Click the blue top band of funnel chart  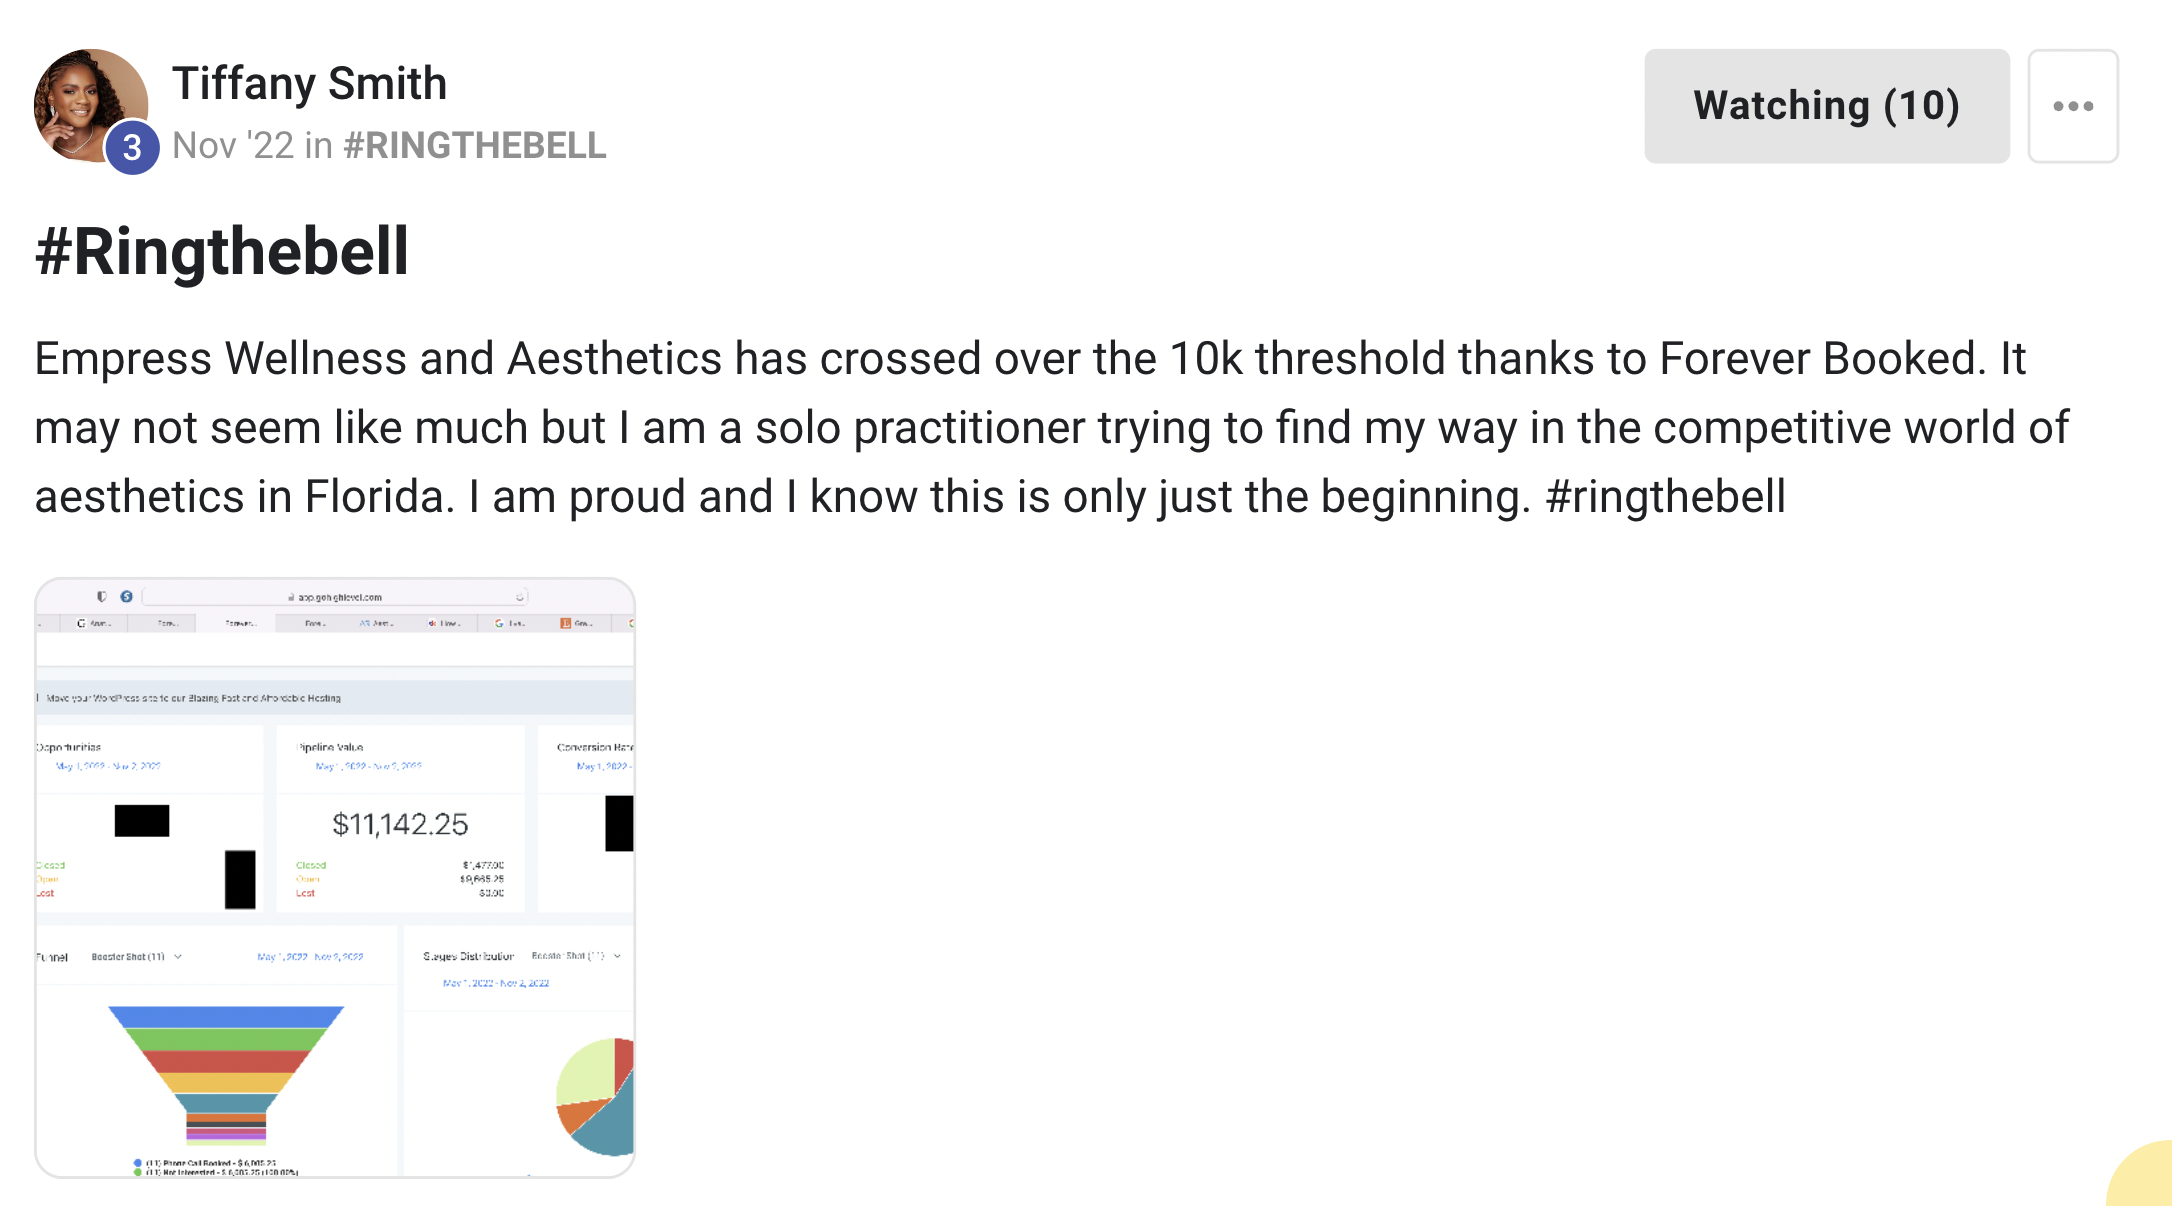coord(226,1017)
